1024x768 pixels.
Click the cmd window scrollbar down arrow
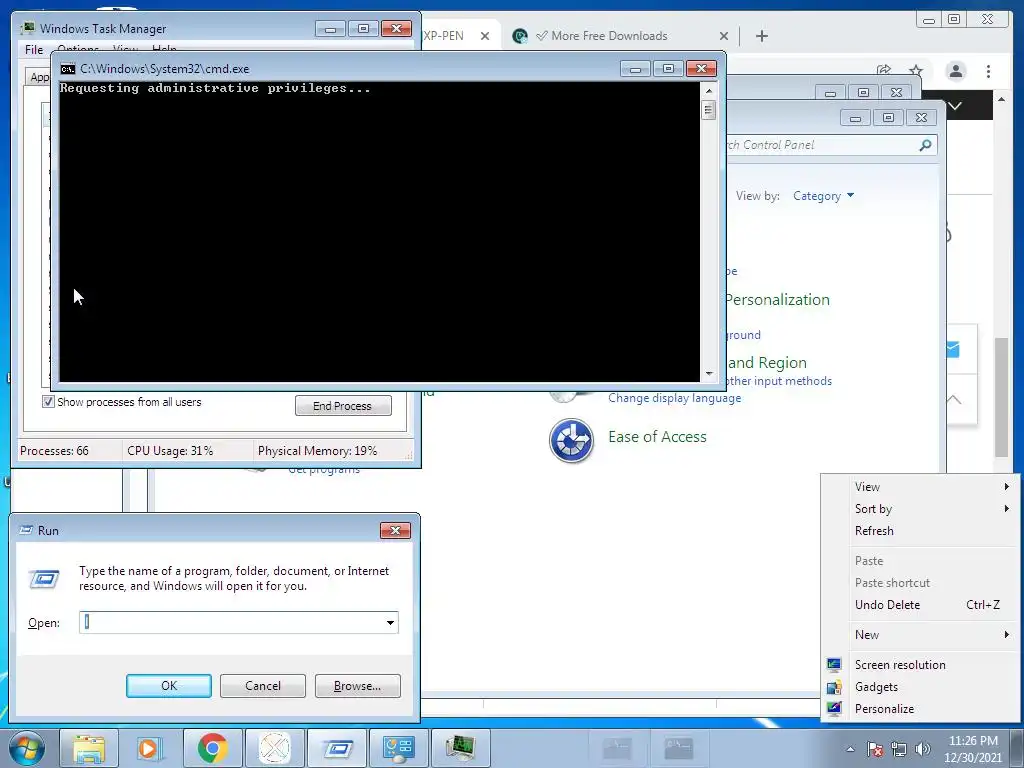tap(709, 374)
